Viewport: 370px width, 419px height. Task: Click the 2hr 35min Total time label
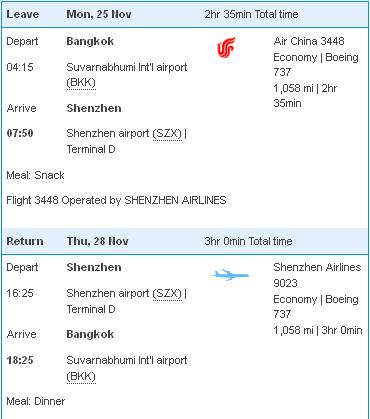(251, 14)
